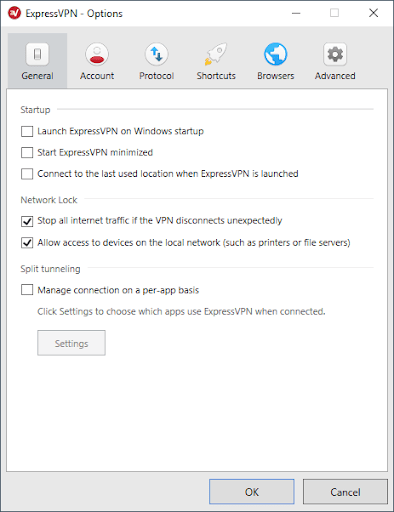
Task: Open the General tab switch icon
Action: (x=37, y=54)
